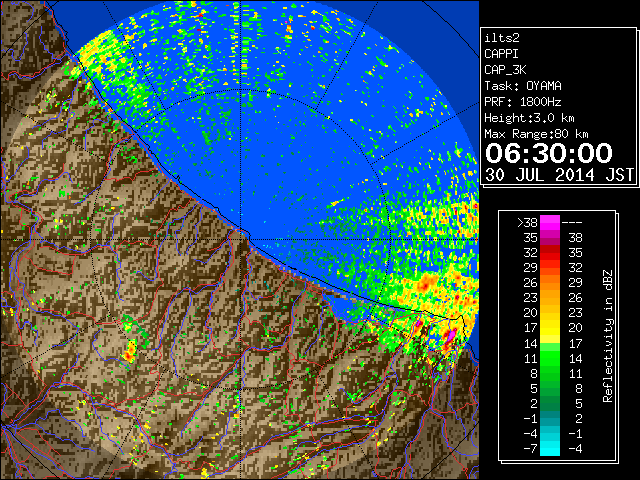Pick the orange 26–29 dBZ color band

(550, 283)
